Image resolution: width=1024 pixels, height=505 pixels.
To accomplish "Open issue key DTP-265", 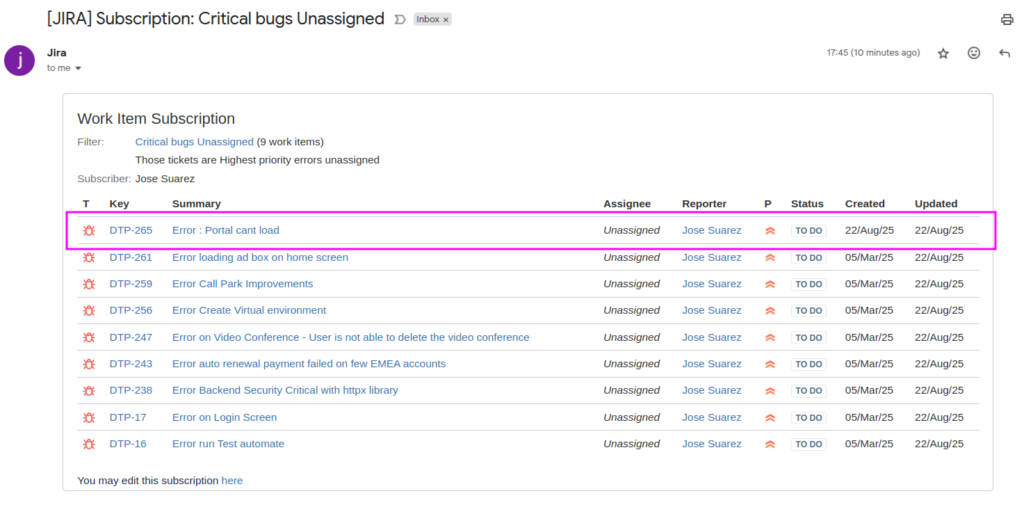I will click(x=131, y=230).
